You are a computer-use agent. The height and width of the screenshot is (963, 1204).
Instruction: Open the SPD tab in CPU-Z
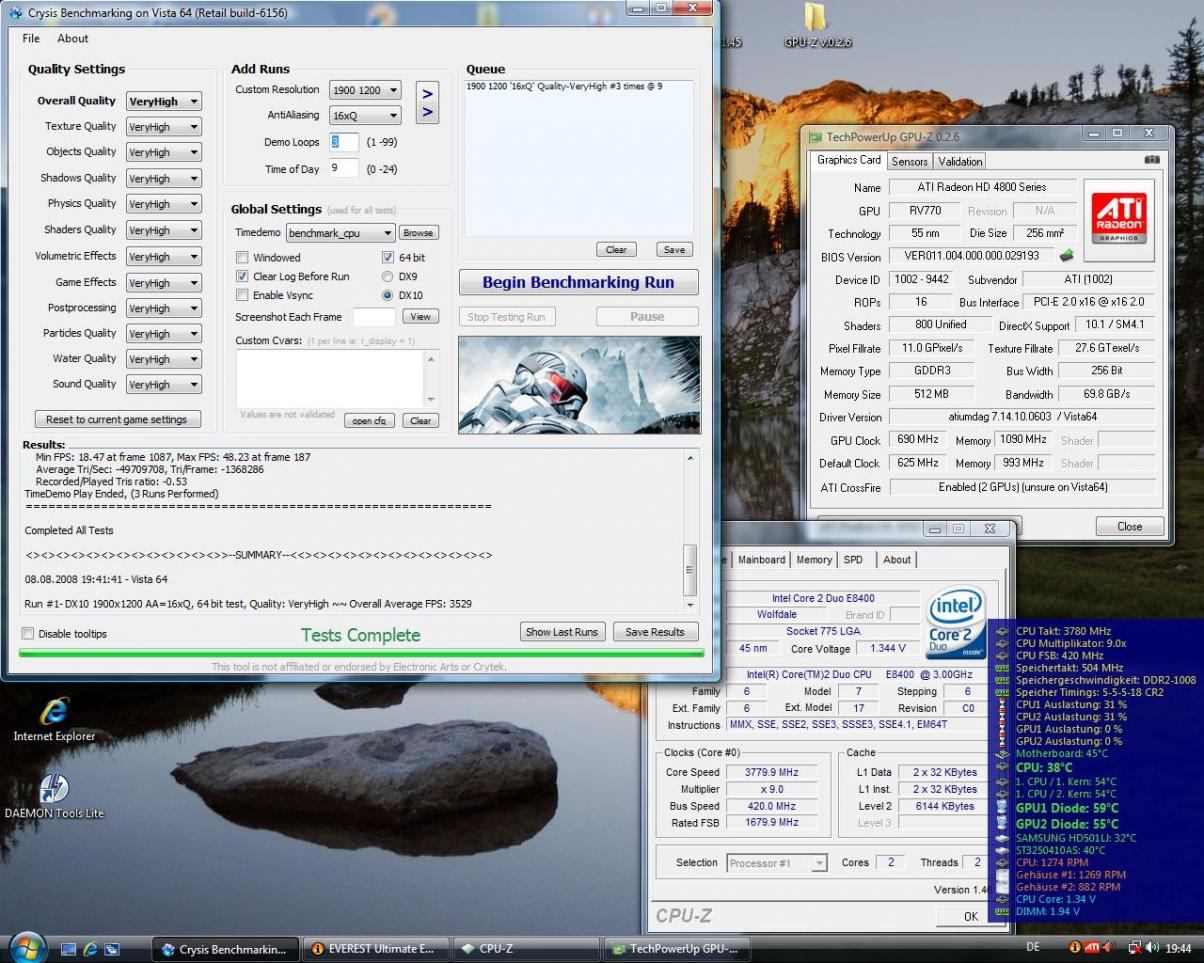pos(853,560)
